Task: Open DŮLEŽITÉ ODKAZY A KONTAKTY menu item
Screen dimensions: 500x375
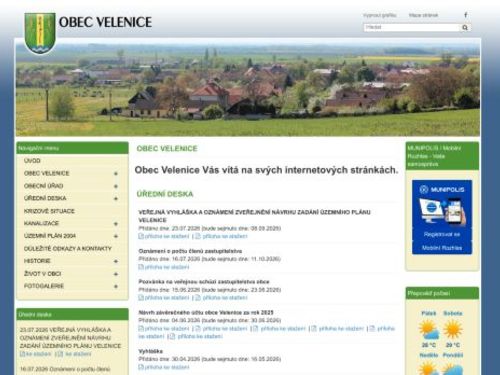Action: click(x=68, y=249)
